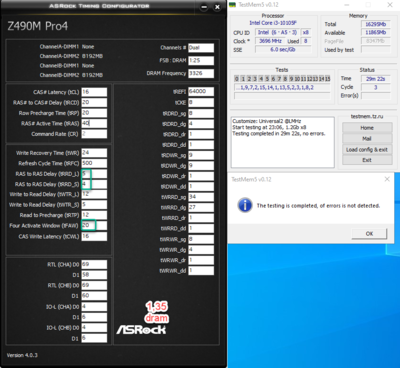
Task: Click the DRAM Frequency field
Action: [x=201, y=73]
